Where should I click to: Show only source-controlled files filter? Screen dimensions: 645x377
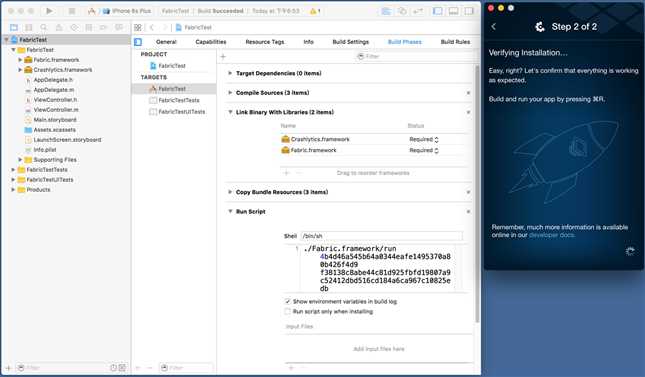click(x=122, y=368)
